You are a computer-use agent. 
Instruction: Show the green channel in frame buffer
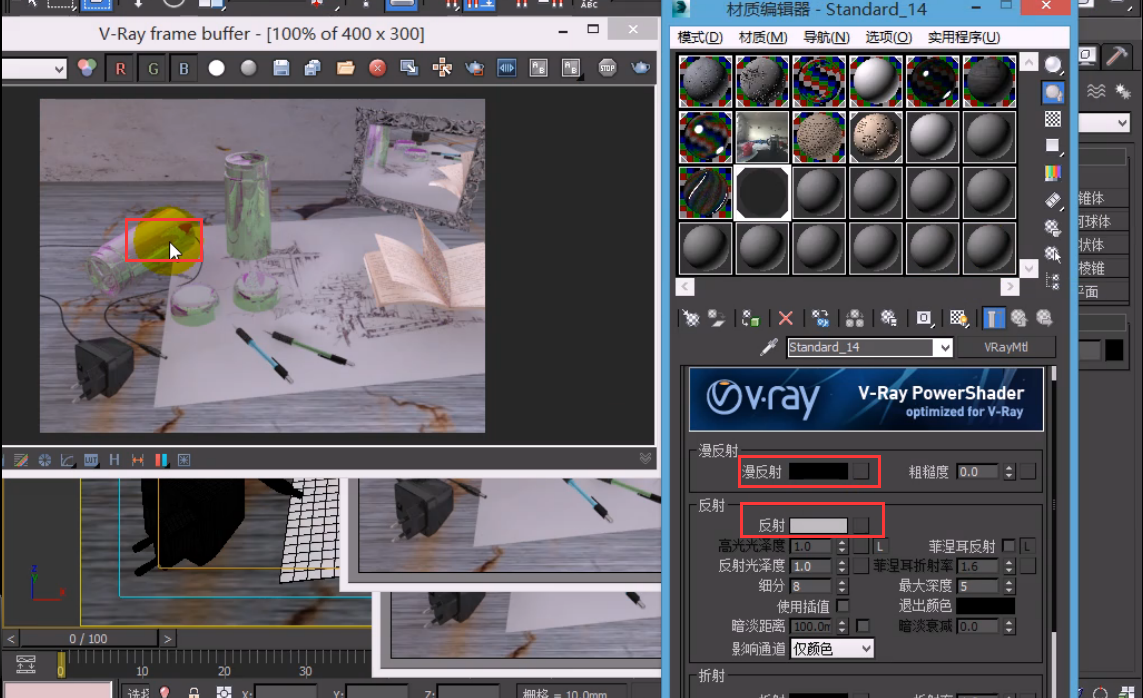[153, 68]
